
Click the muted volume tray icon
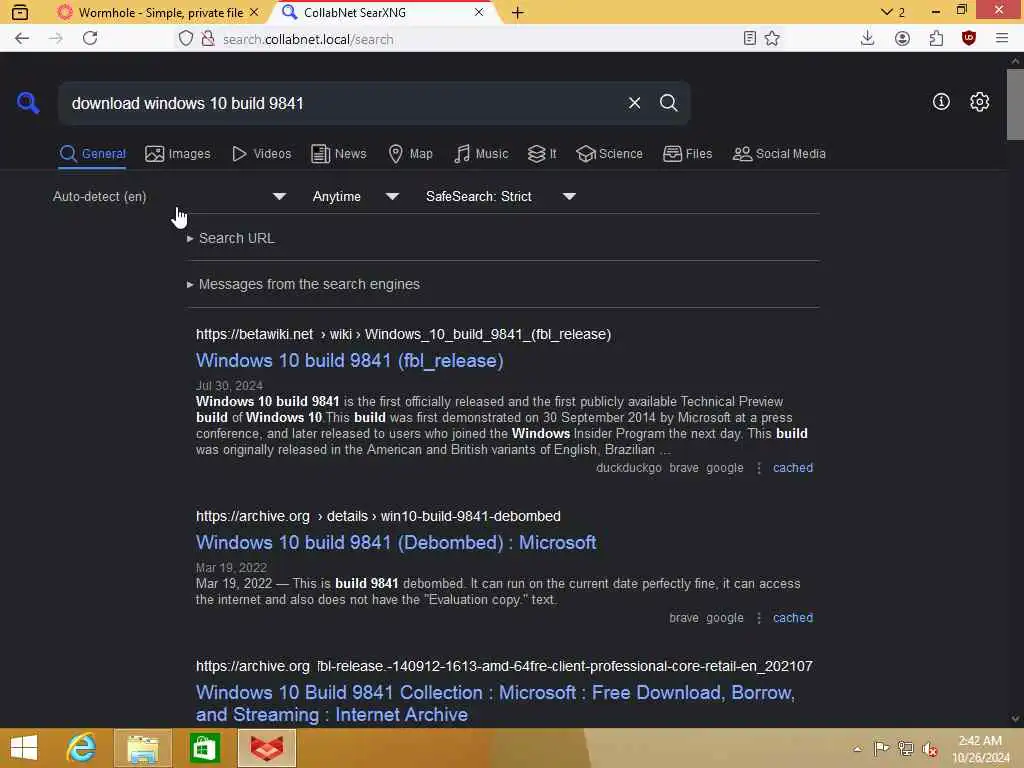(930, 749)
